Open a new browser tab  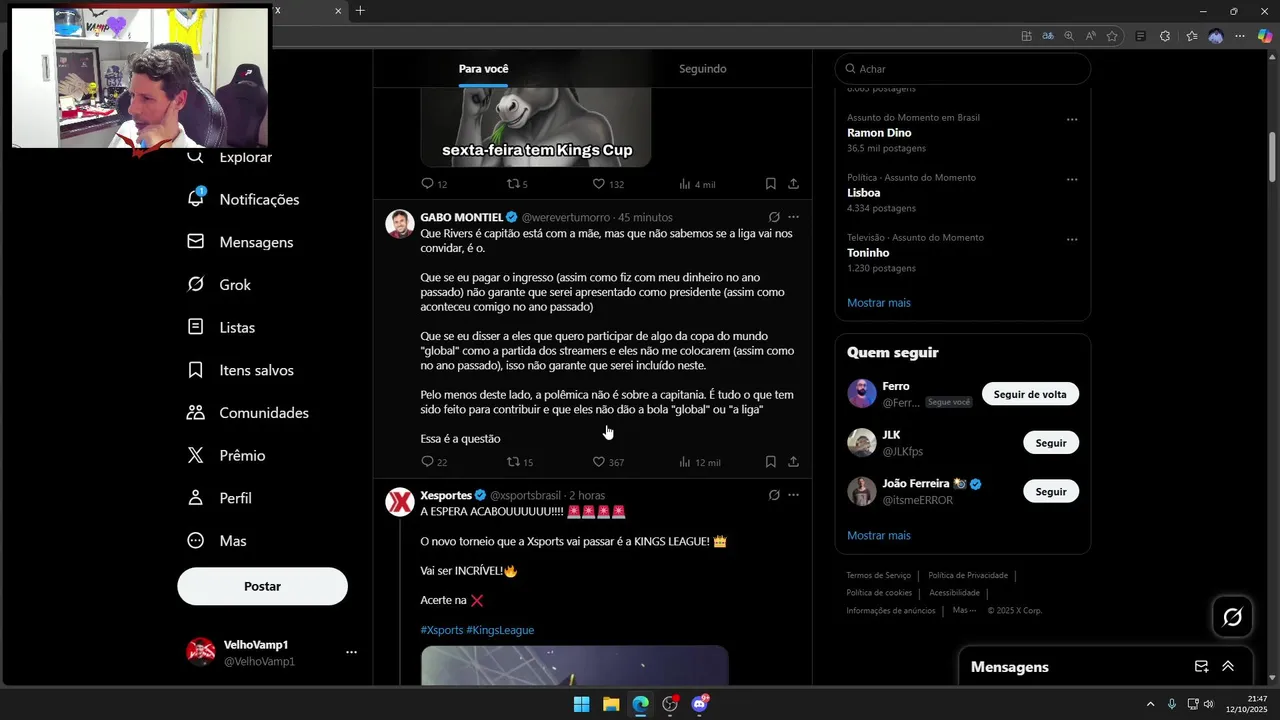[x=360, y=11]
